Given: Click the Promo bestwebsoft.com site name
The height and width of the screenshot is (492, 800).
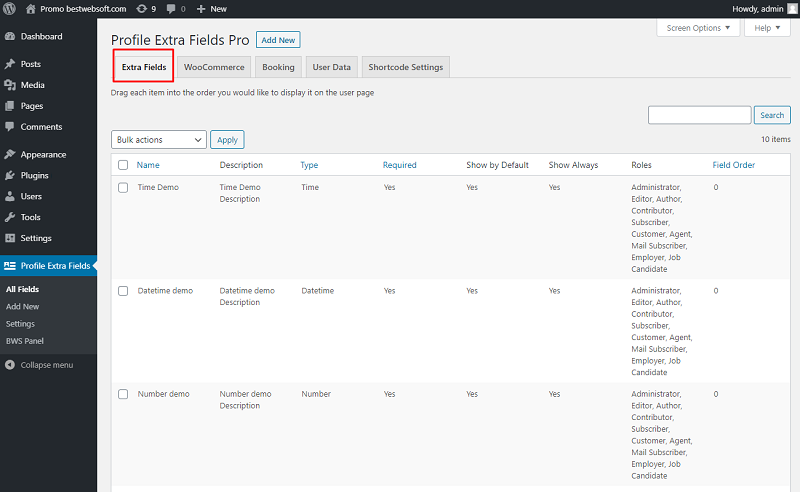Looking at the screenshot, I should pos(83,9).
